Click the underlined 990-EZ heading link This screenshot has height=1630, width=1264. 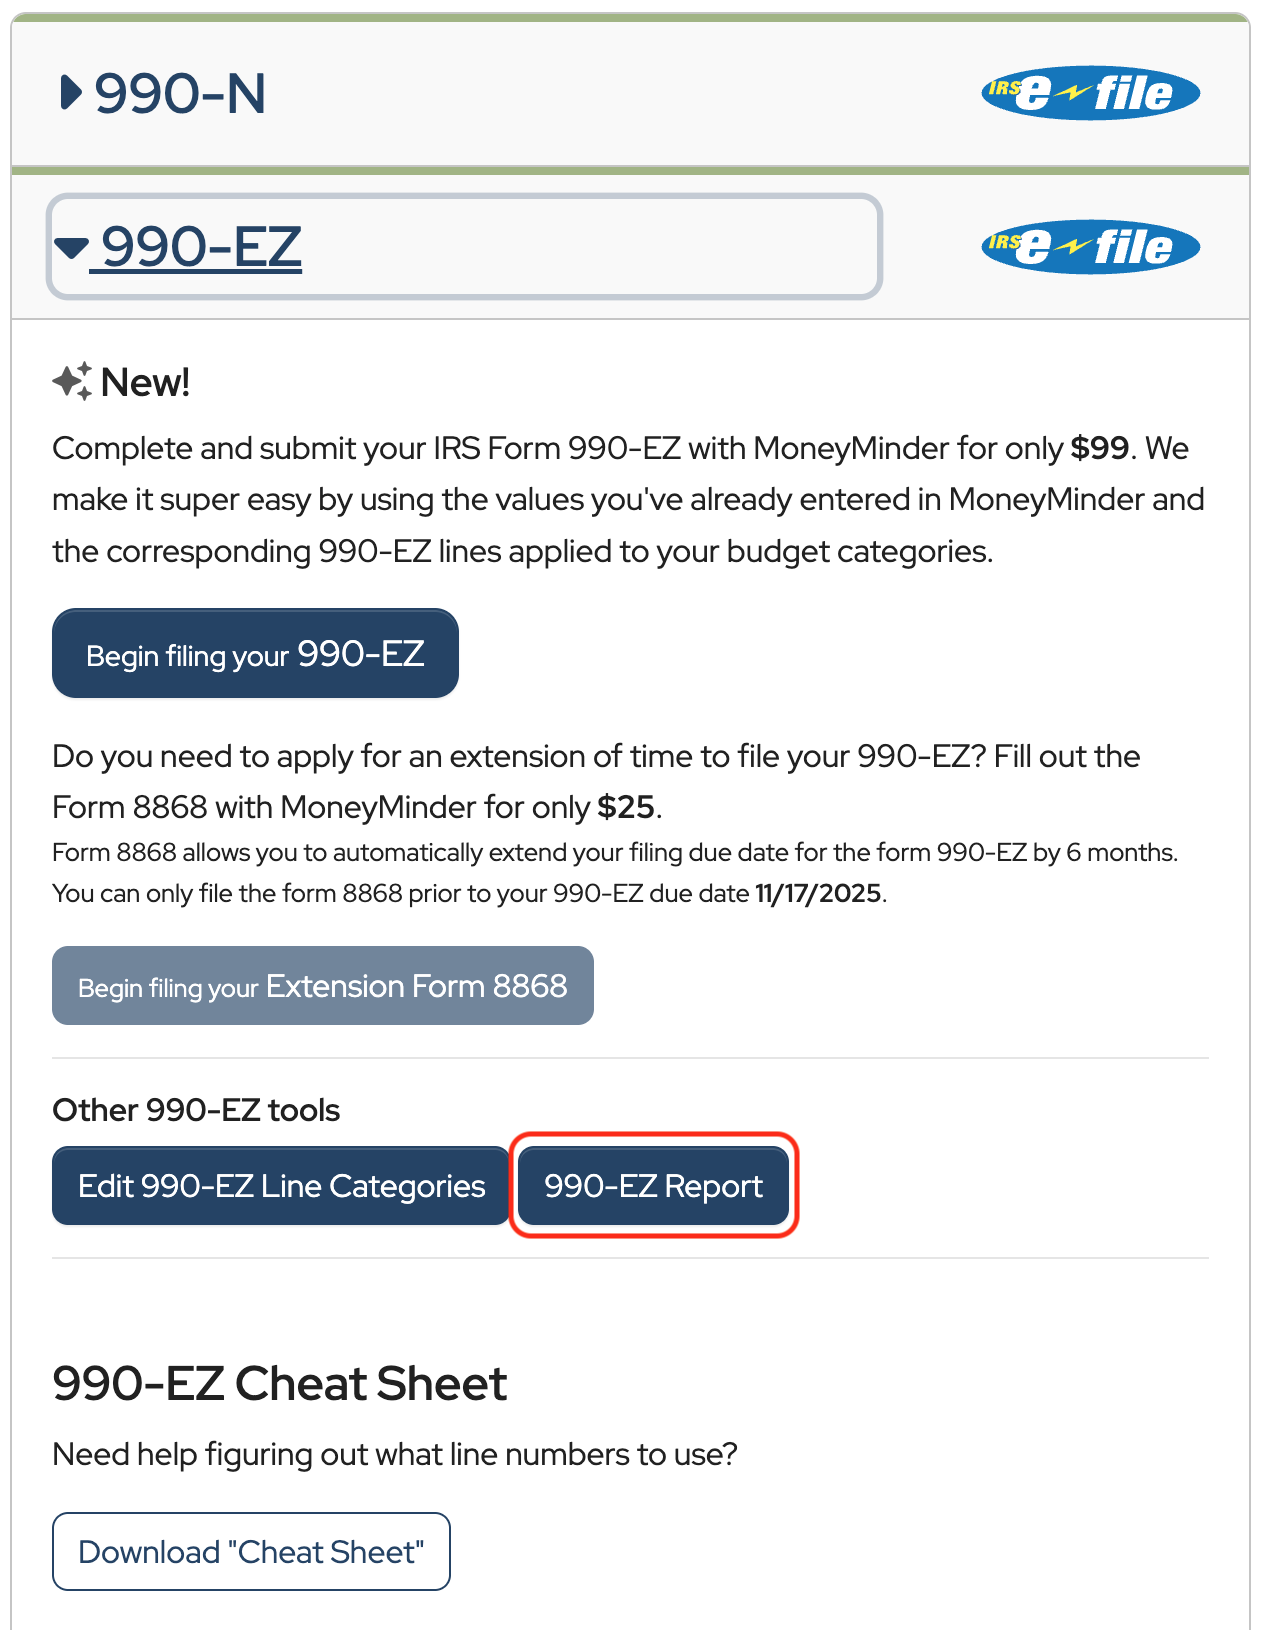pyautogui.click(x=201, y=247)
